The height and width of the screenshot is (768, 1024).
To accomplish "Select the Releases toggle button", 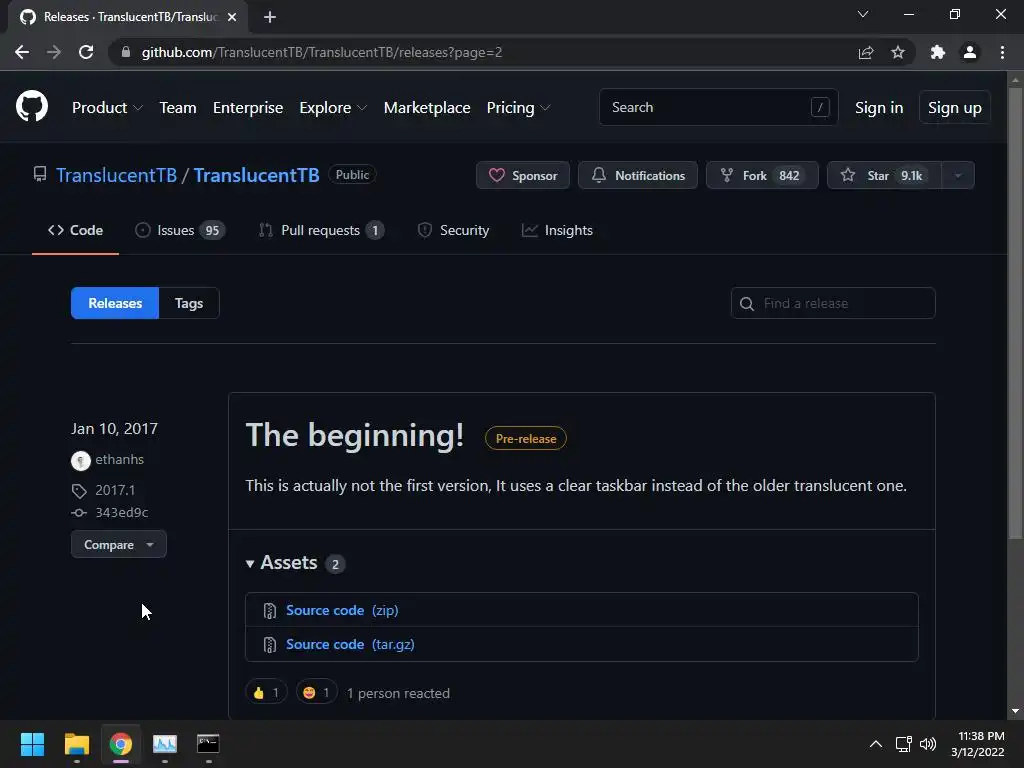I will [115, 303].
